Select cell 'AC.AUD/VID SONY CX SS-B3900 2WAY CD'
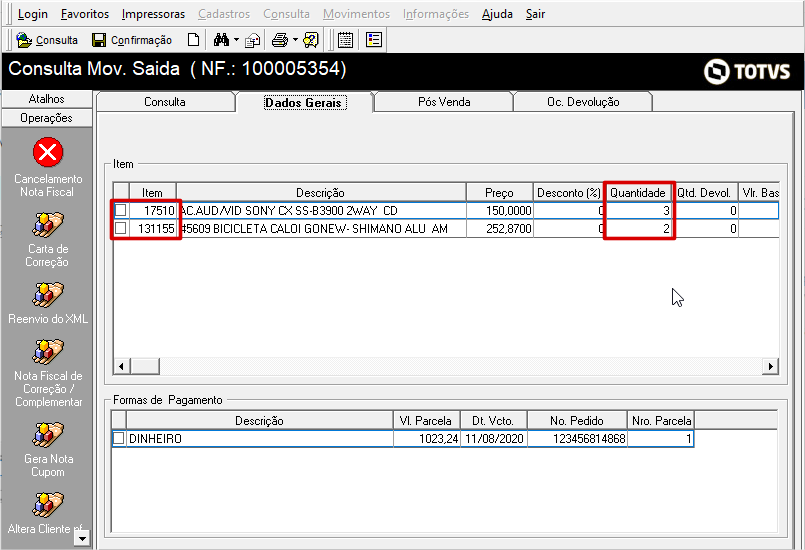Viewport: 805px width, 550px height. (321, 211)
